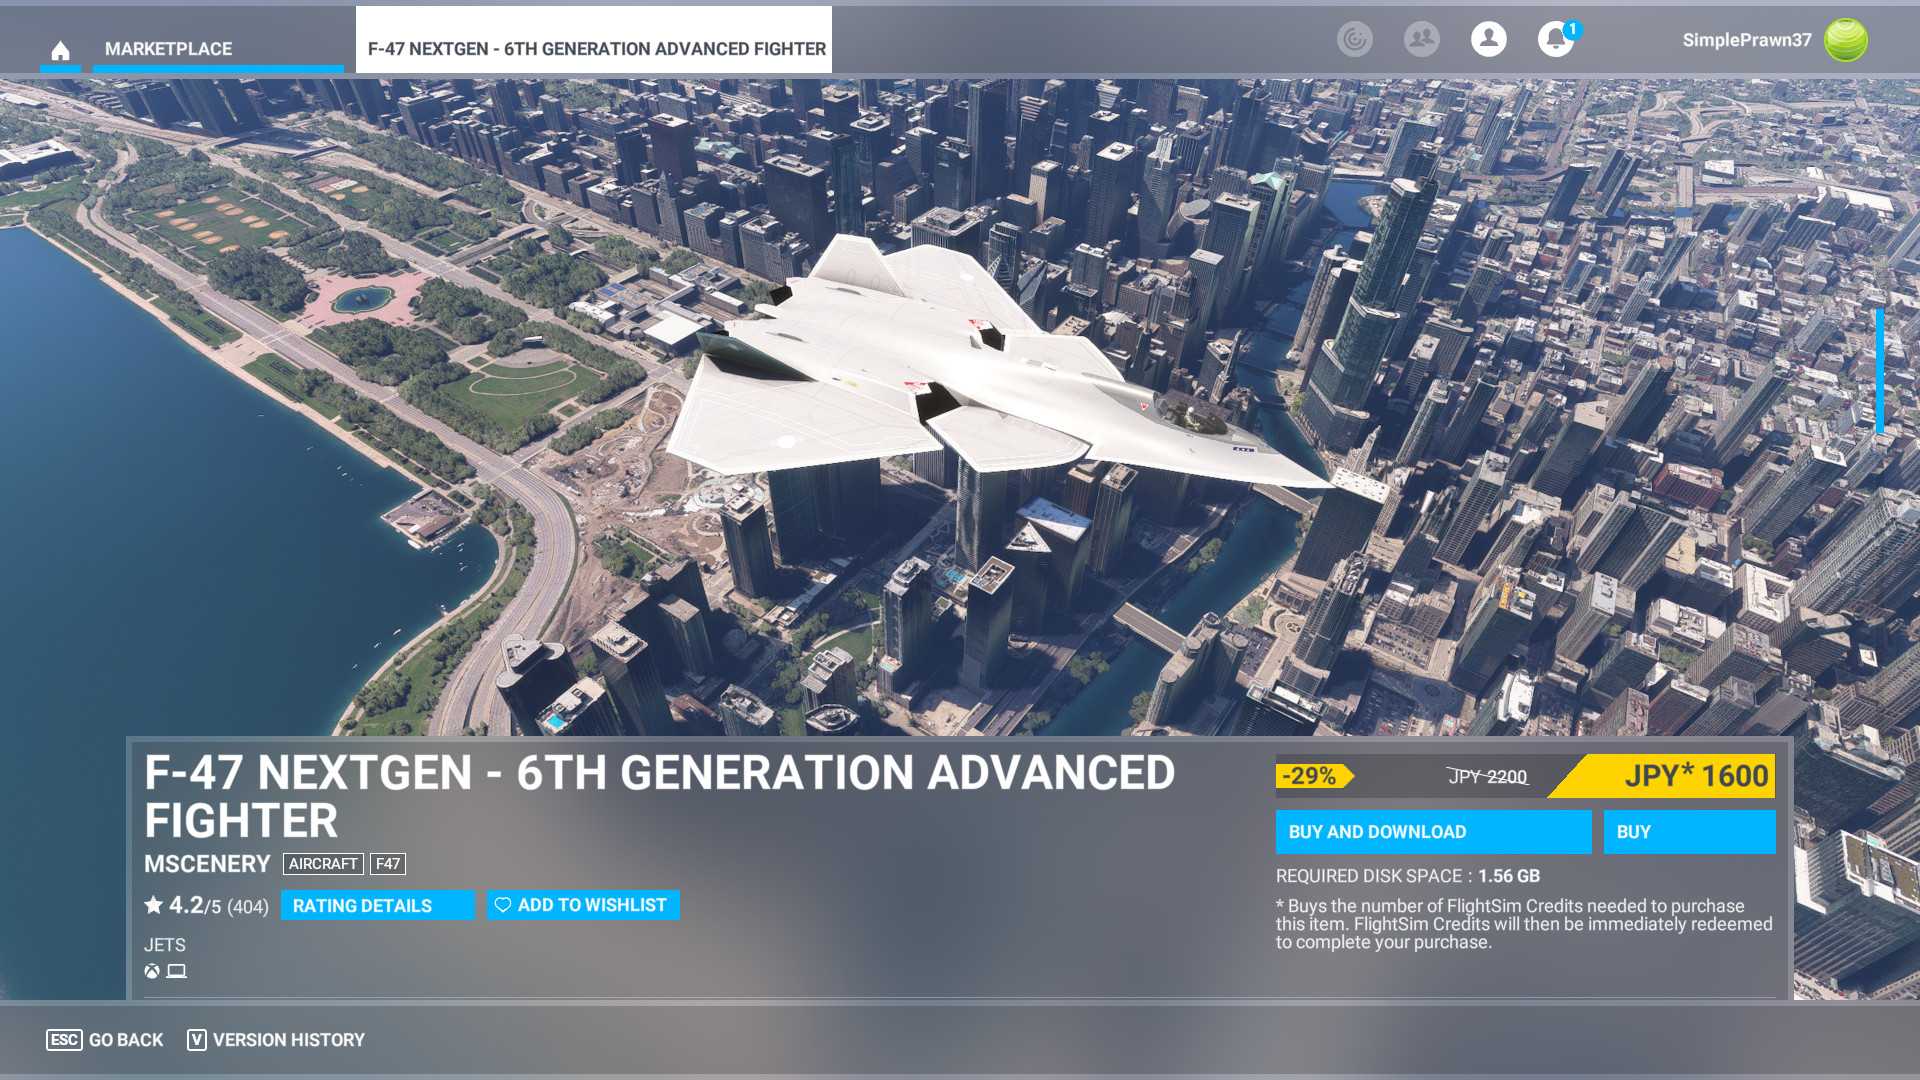The height and width of the screenshot is (1080, 1920).
Task: Add the F-47 to wishlist
Action: 582,905
